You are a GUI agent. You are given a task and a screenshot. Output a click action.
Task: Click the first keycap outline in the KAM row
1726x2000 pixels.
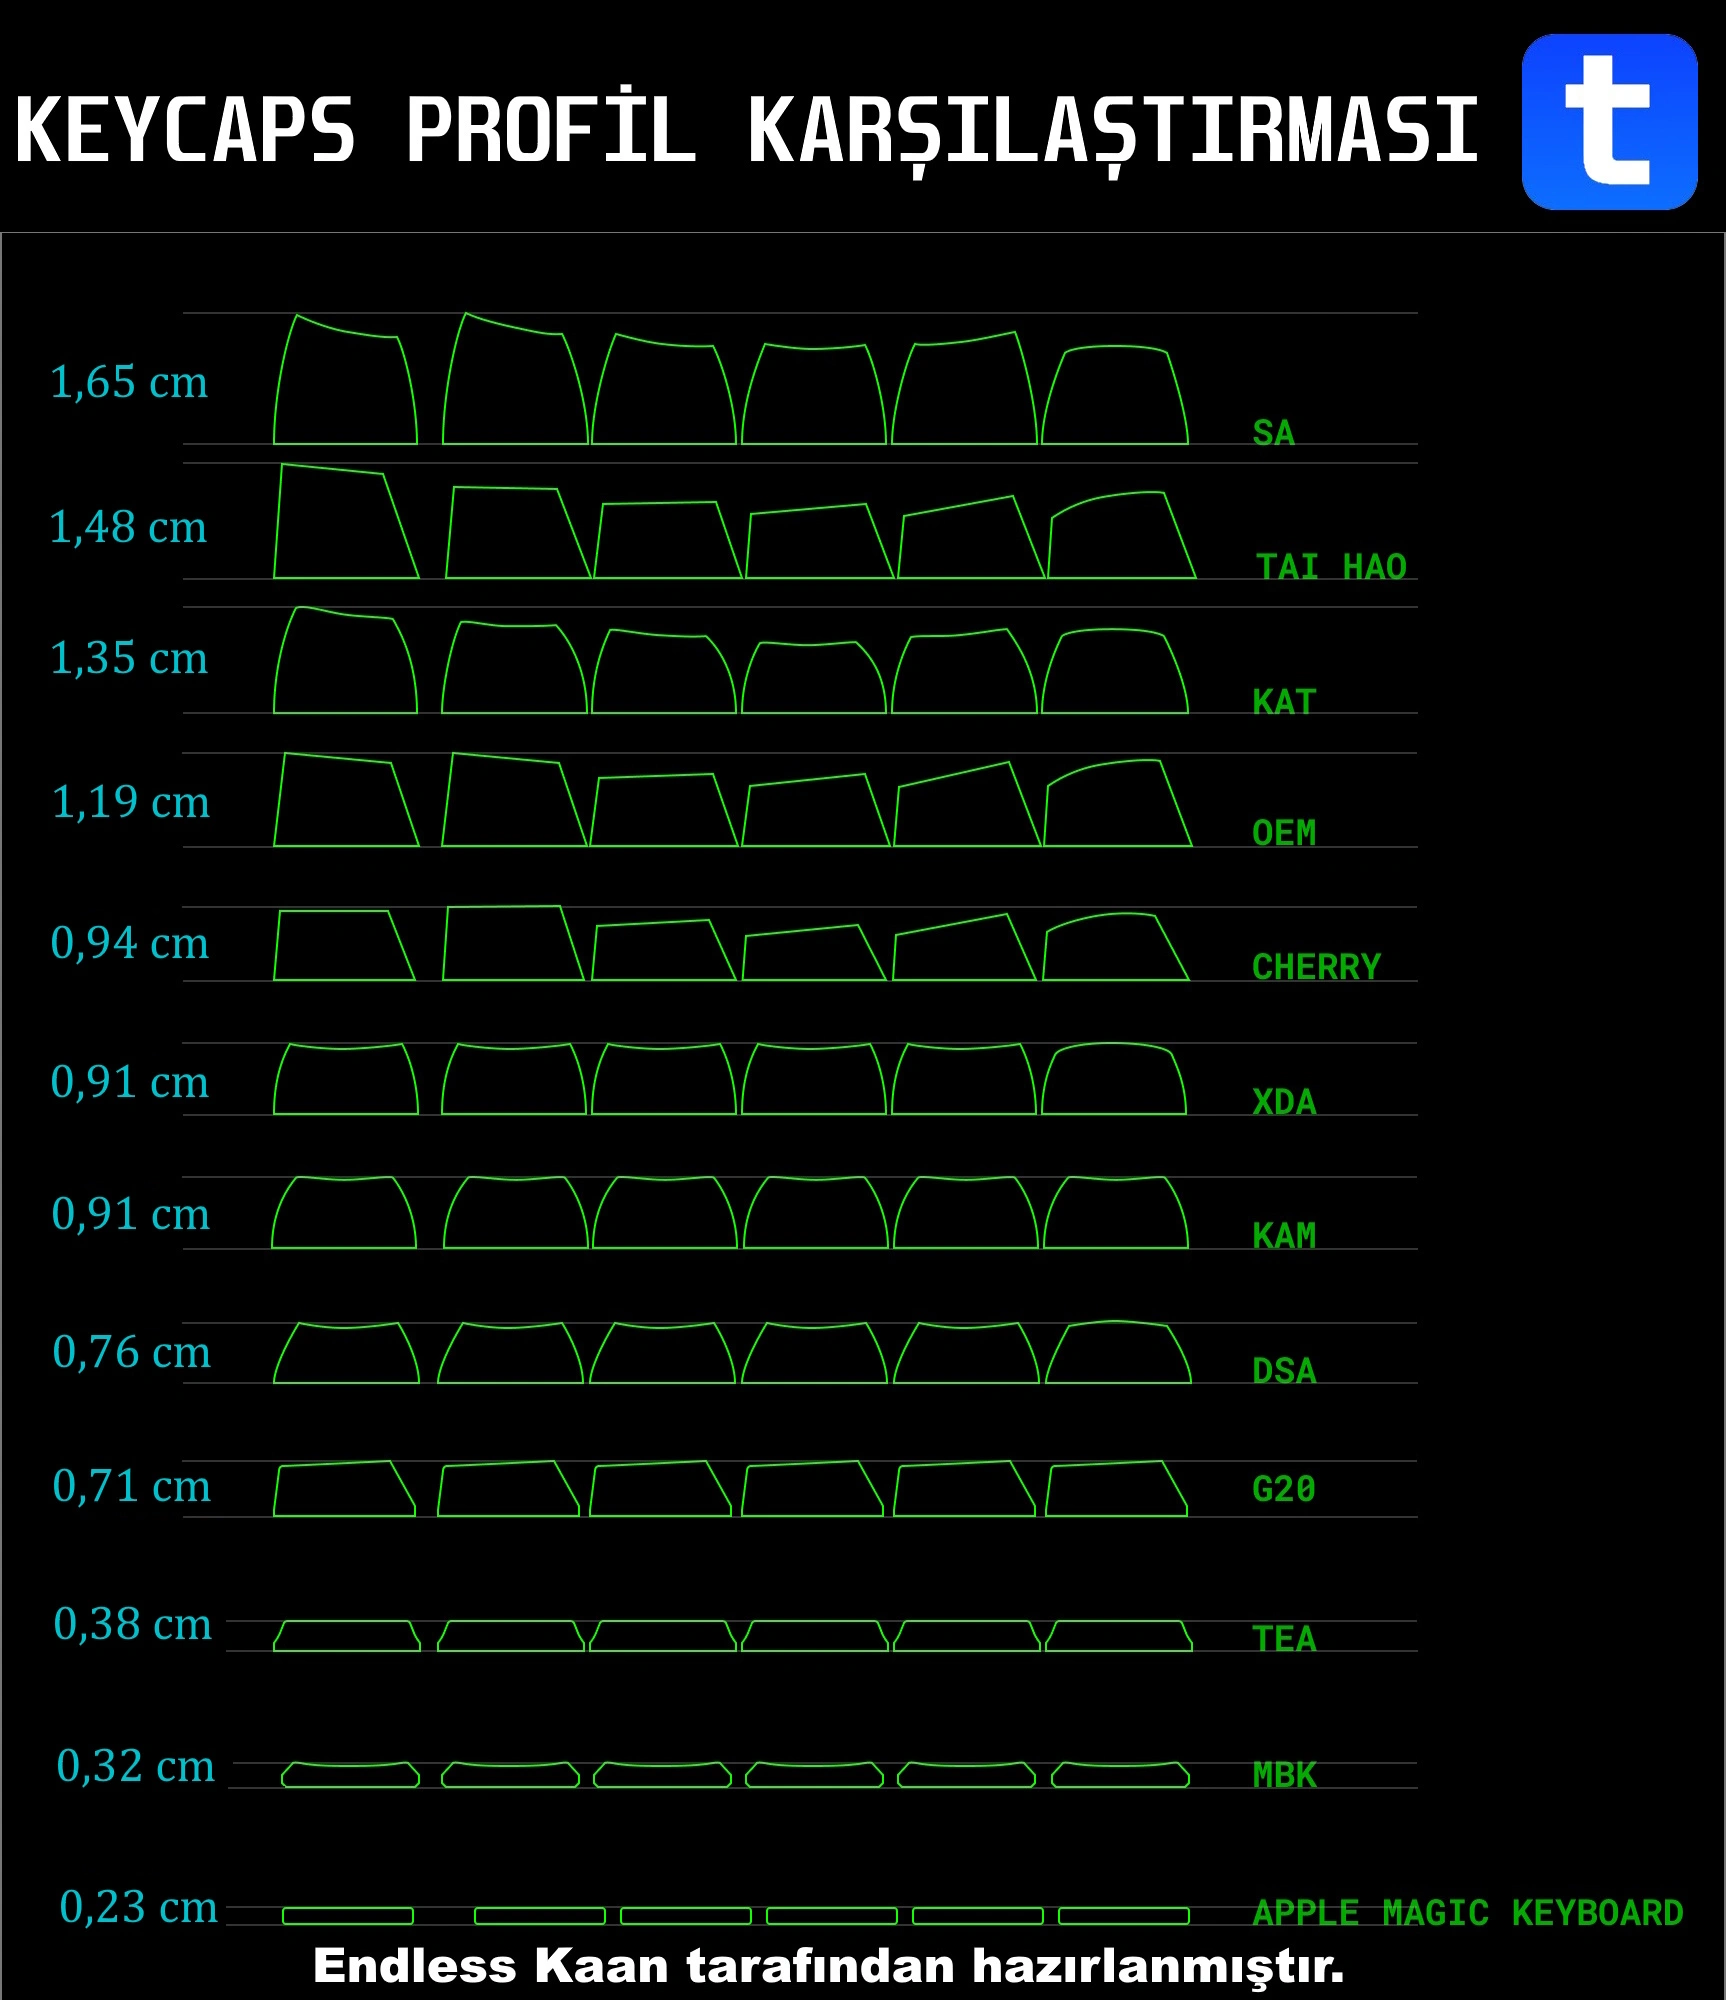(x=344, y=1212)
